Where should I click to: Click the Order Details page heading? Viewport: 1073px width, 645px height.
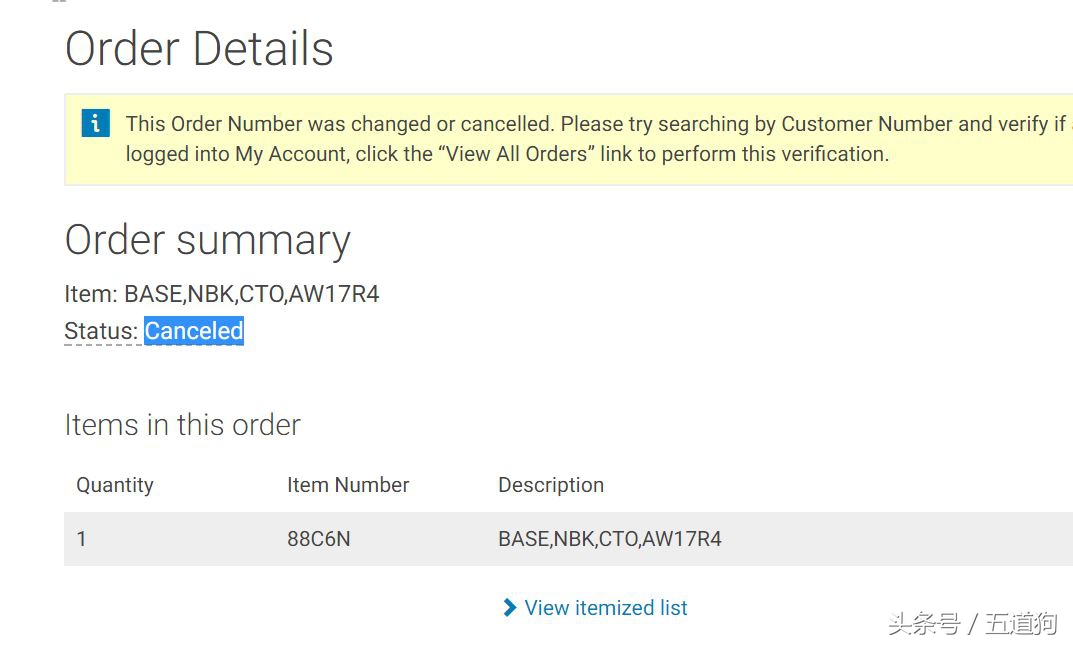click(x=199, y=49)
